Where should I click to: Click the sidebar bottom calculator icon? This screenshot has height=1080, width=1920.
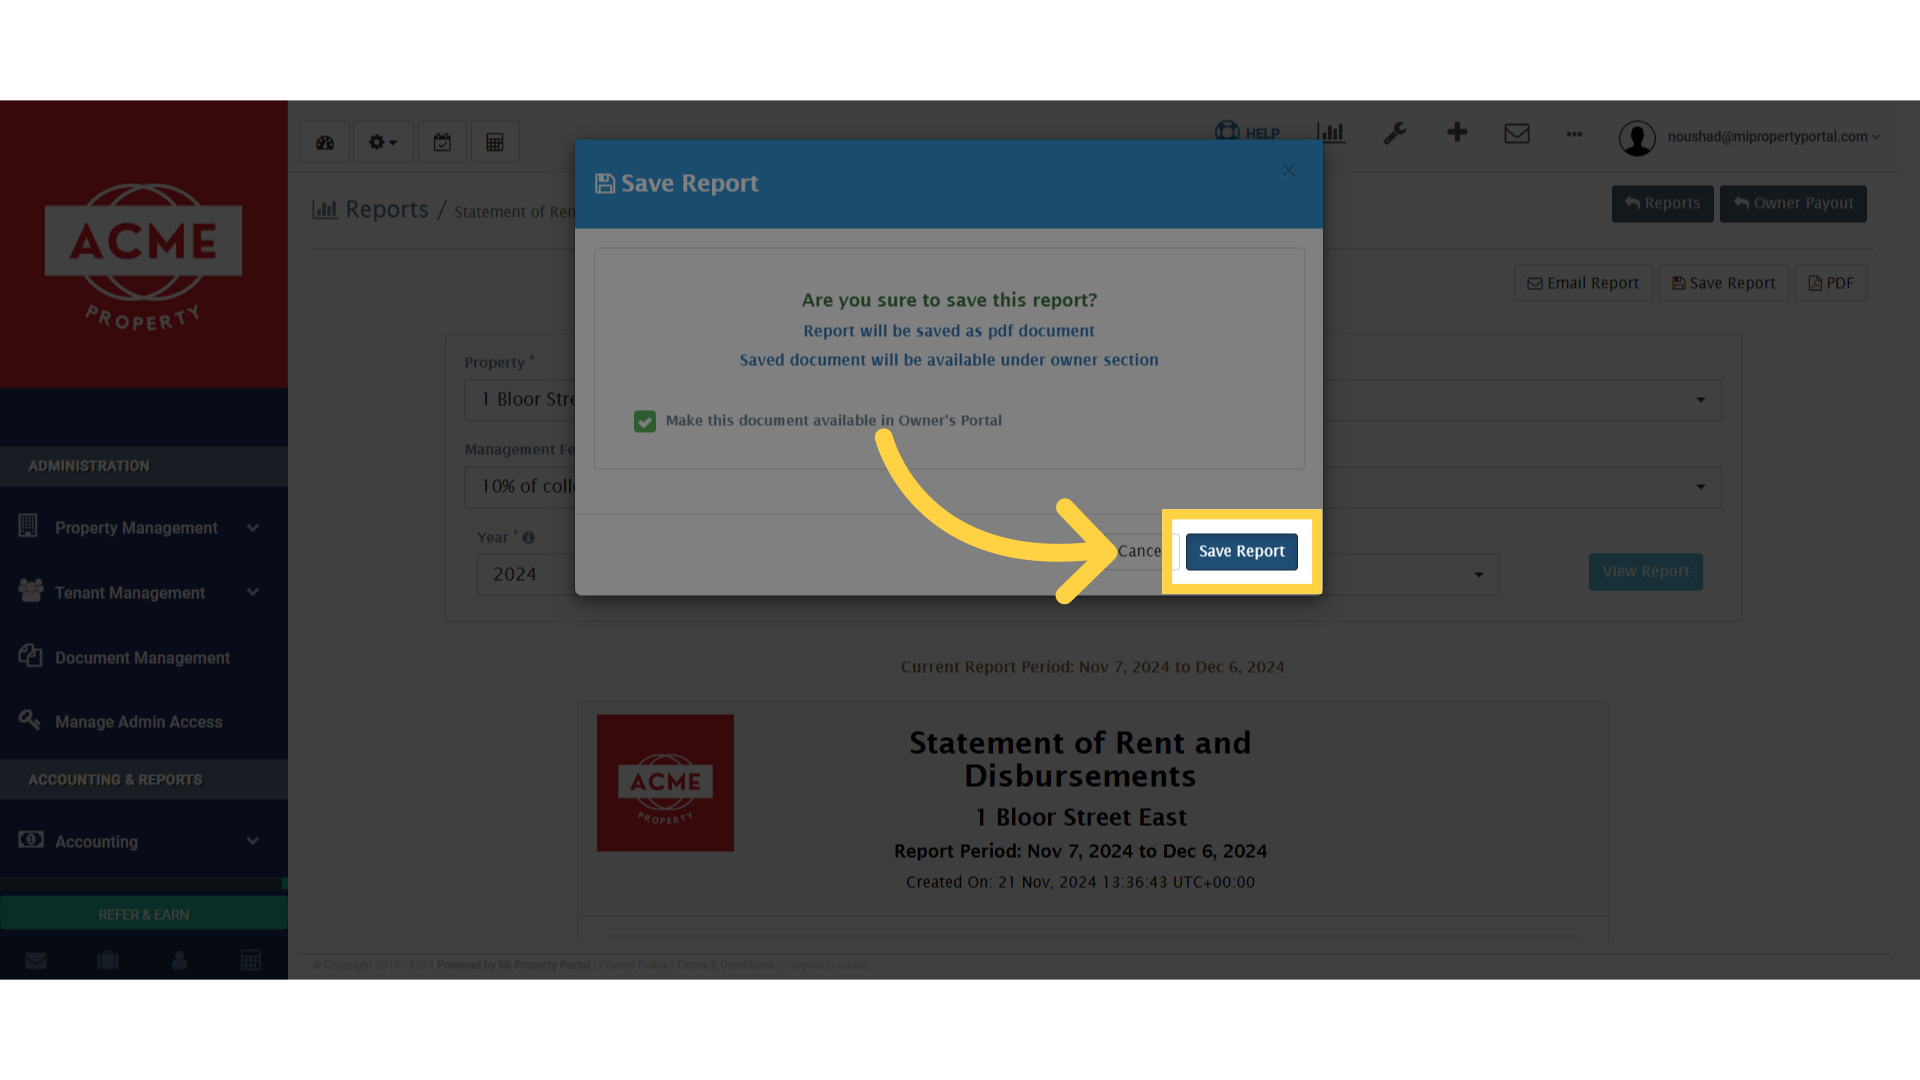pyautogui.click(x=251, y=961)
